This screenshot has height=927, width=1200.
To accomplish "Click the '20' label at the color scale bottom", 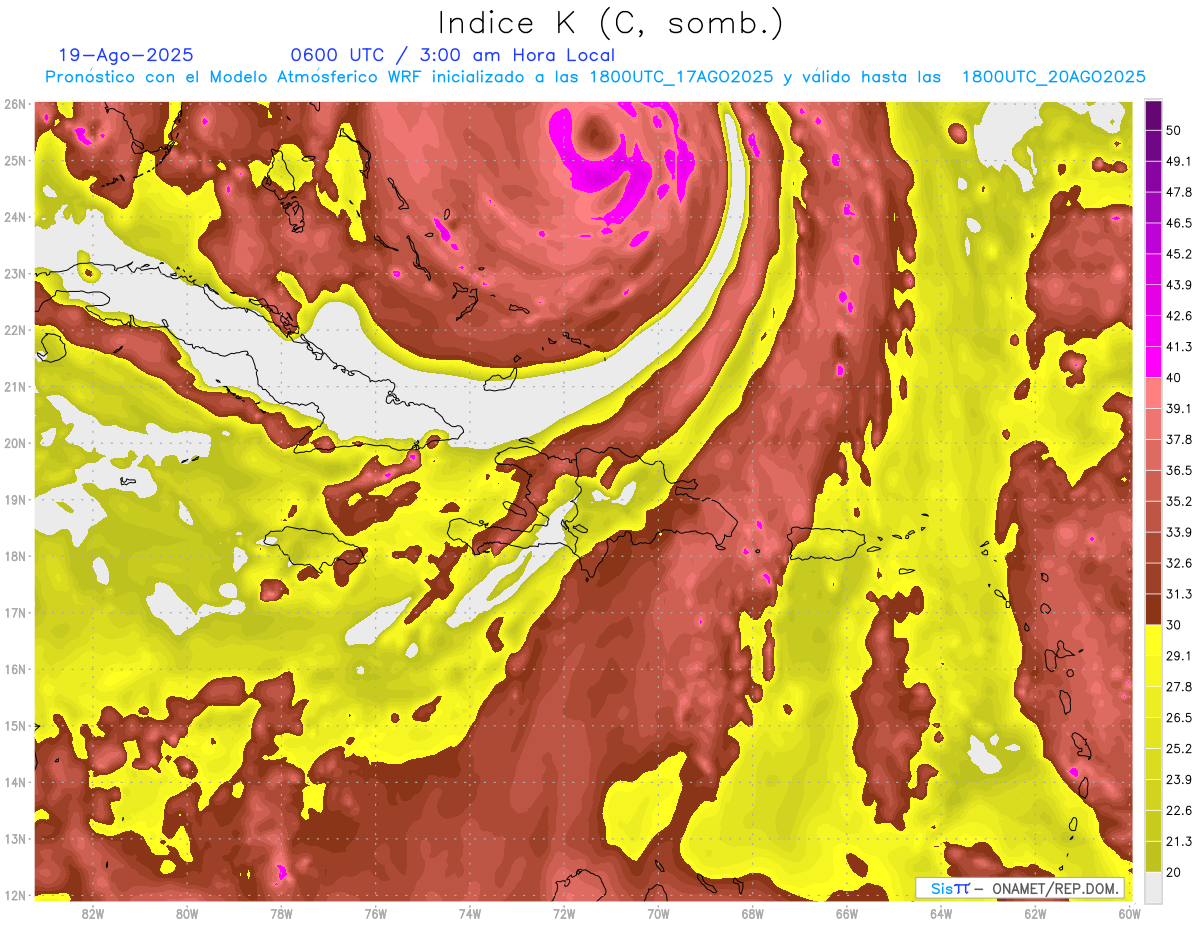I will click(x=1174, y=871).
